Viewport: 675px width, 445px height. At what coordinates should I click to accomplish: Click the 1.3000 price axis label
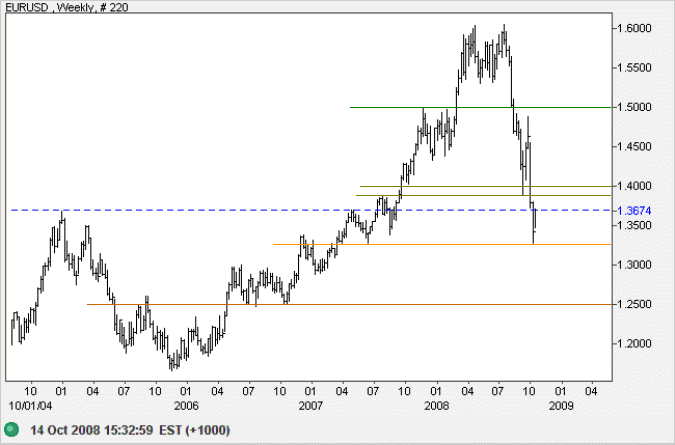point(634,265)
